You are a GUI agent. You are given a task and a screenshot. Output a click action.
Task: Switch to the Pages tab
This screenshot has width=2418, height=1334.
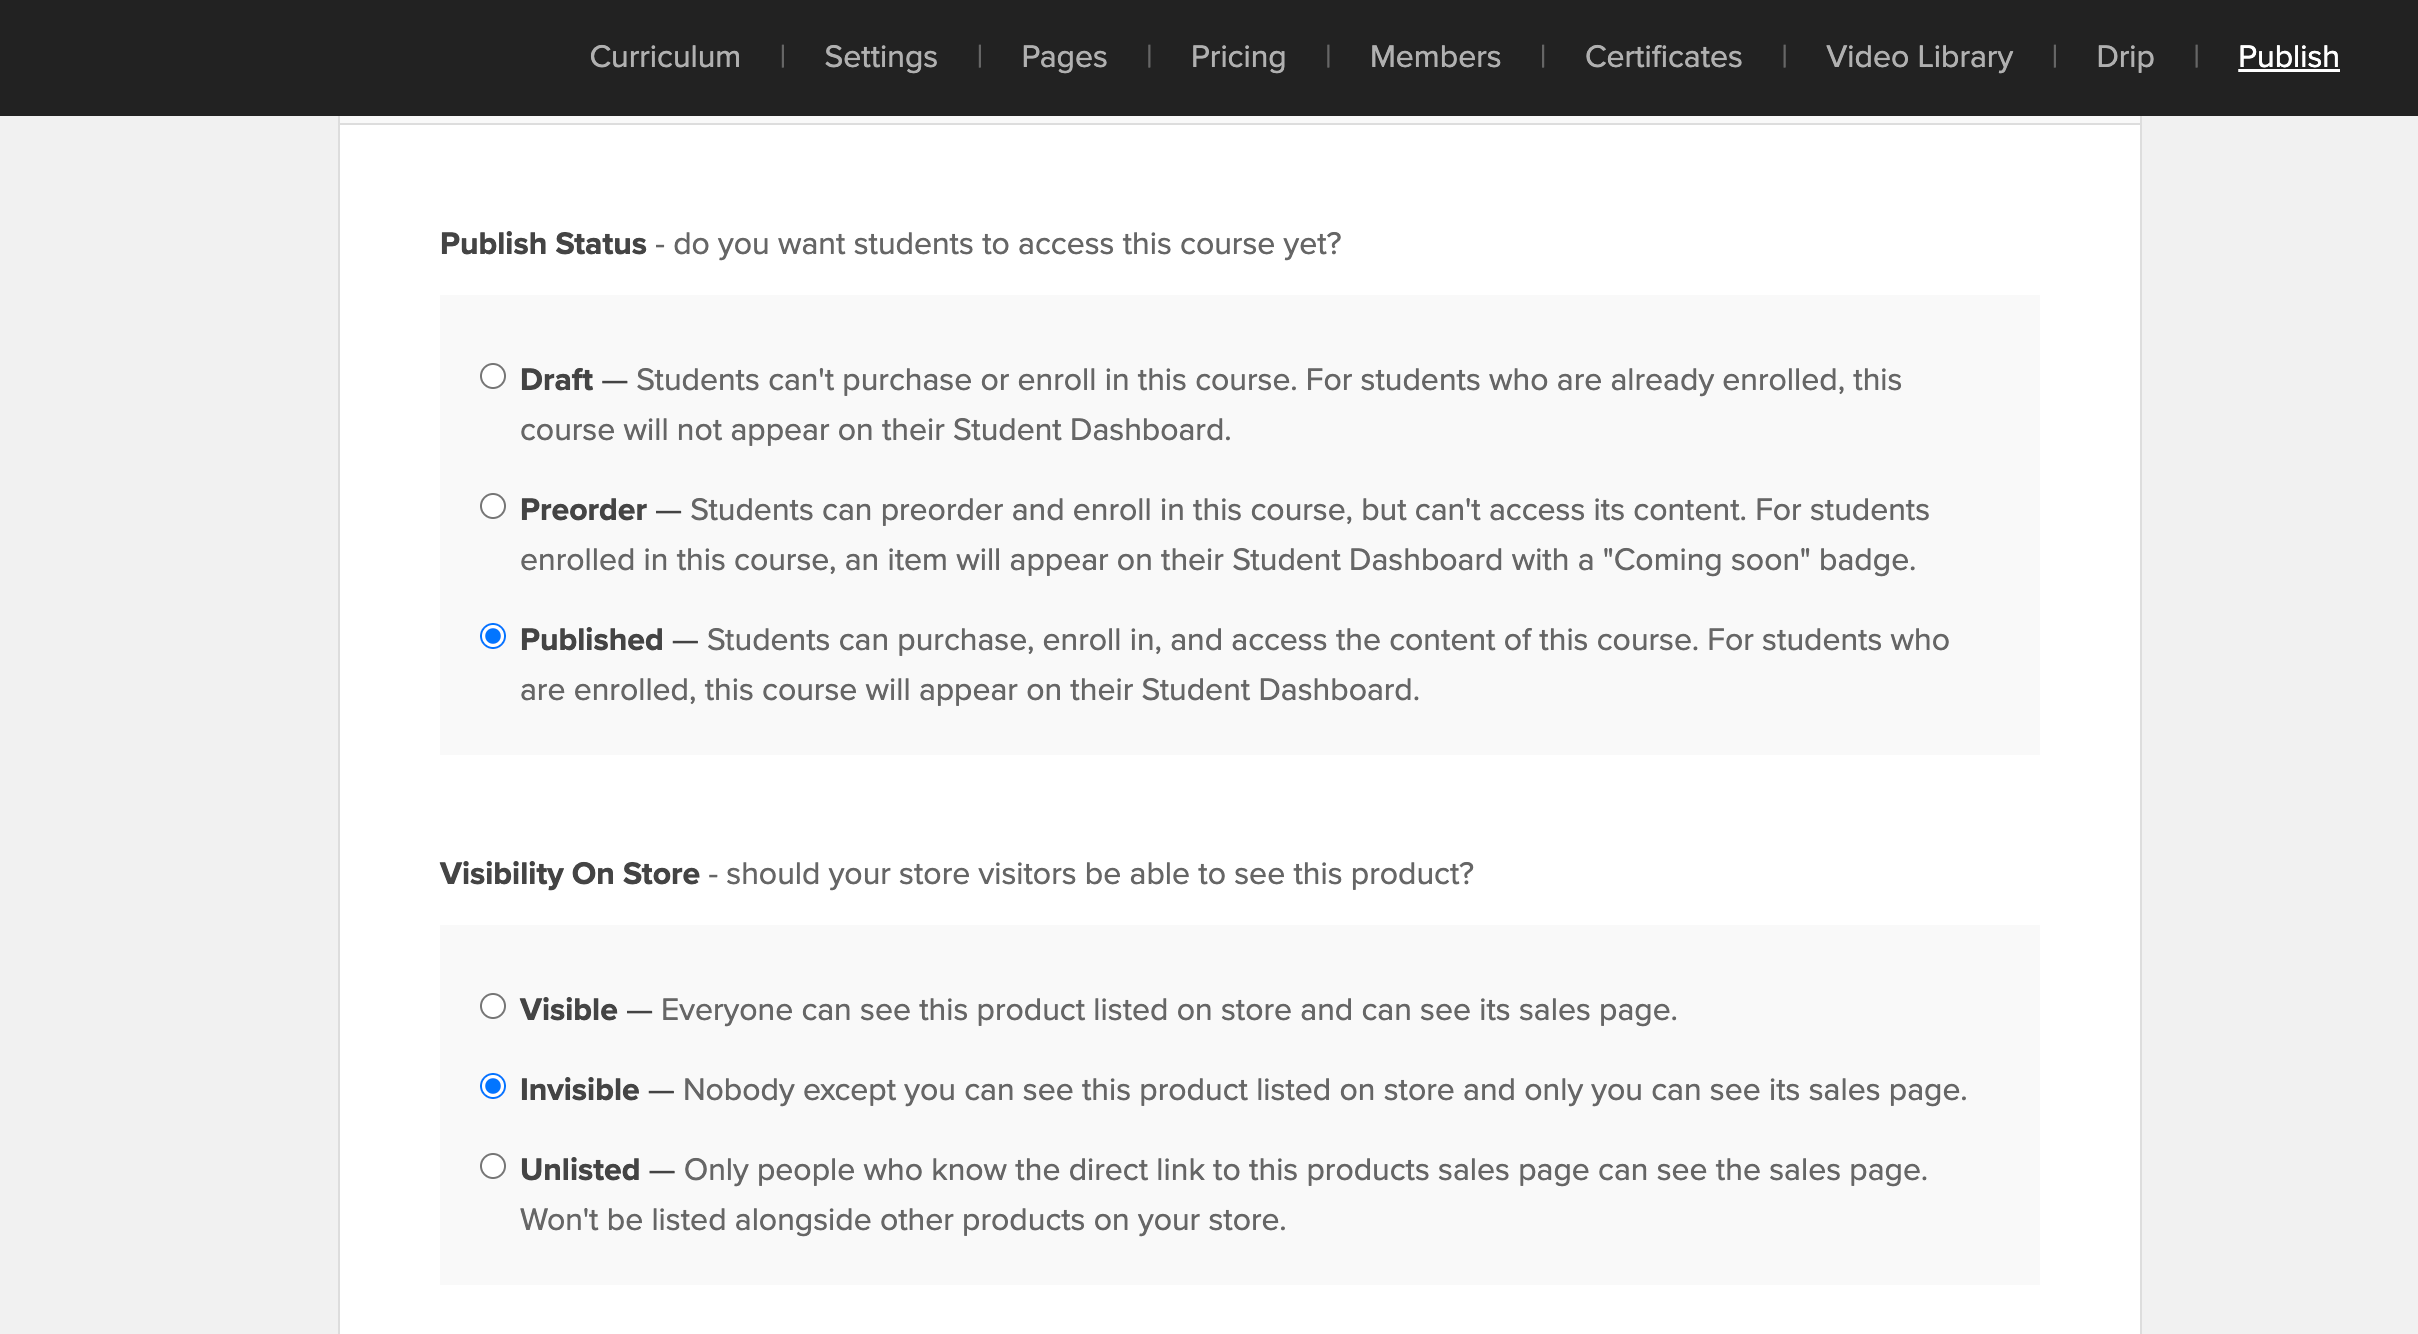coord(1064,57)
